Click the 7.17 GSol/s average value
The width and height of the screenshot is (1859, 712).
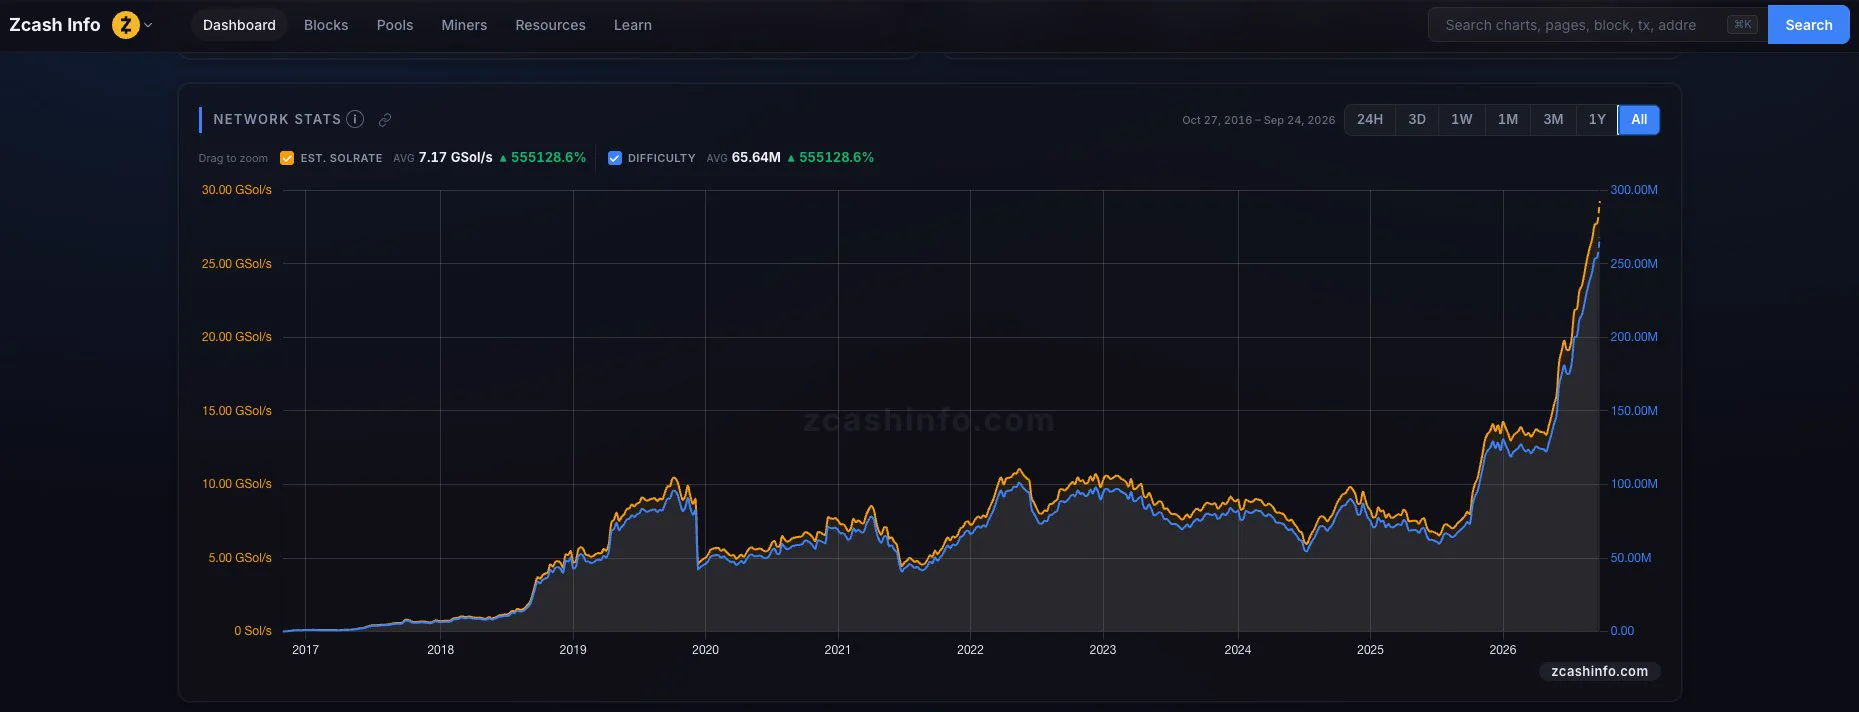click(456, 158)
